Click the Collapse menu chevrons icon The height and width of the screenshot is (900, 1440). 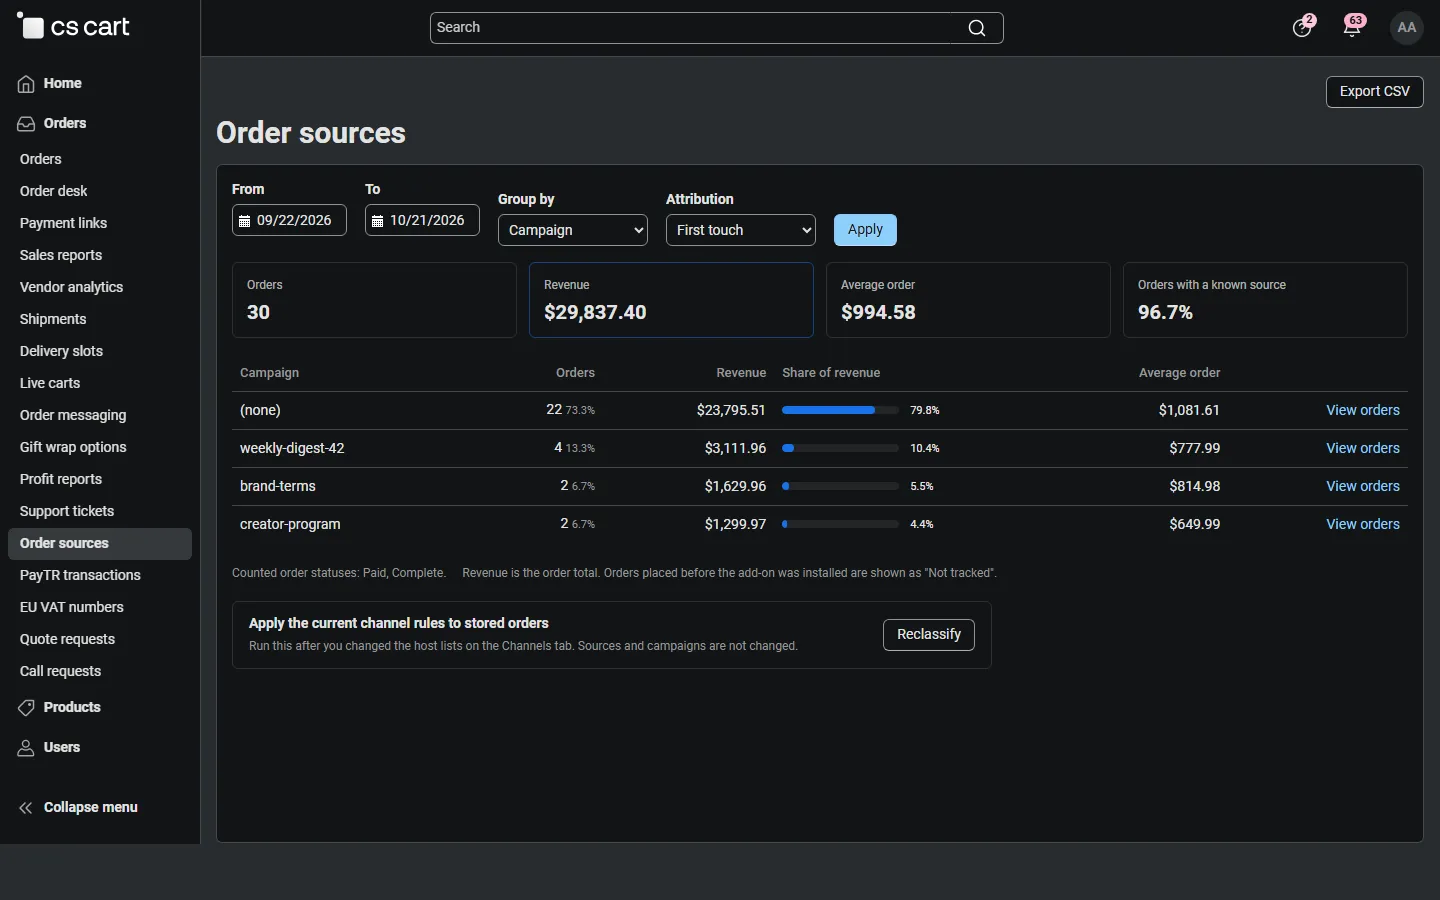tap(26, 808)
